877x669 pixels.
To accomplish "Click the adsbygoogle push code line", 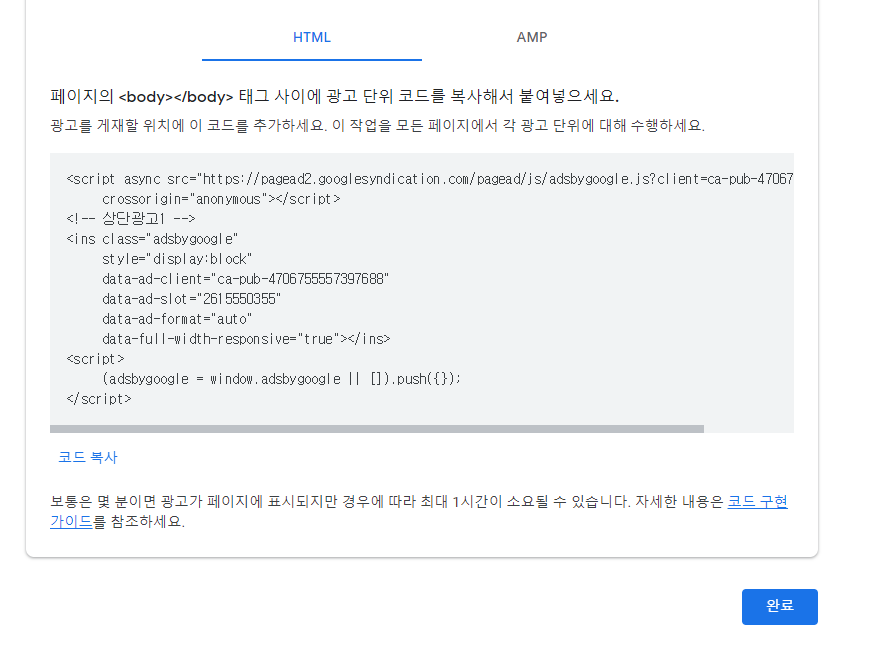I will (281, 379).
